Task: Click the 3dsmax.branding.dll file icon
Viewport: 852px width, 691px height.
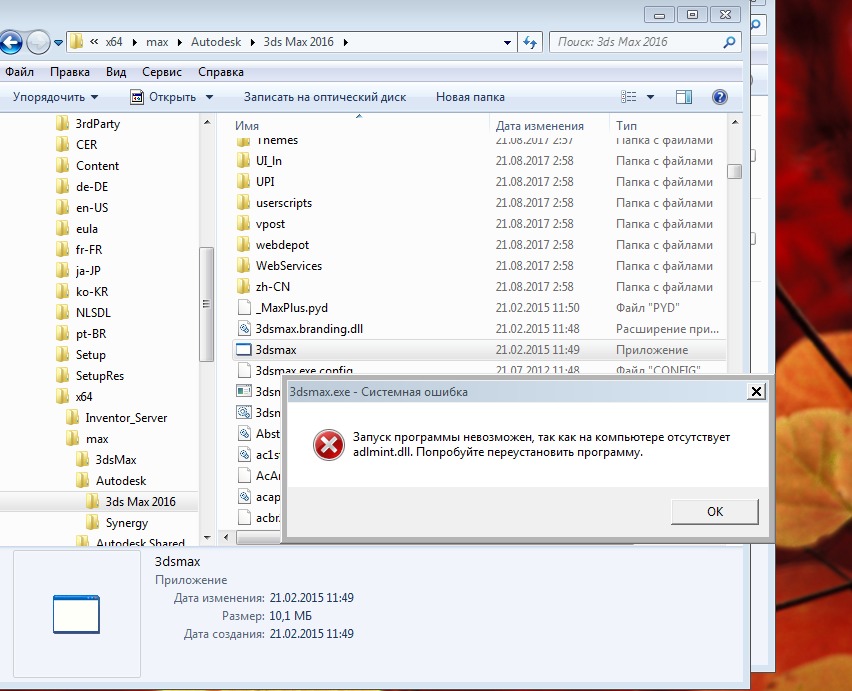Action: click(x=244, y=329)
